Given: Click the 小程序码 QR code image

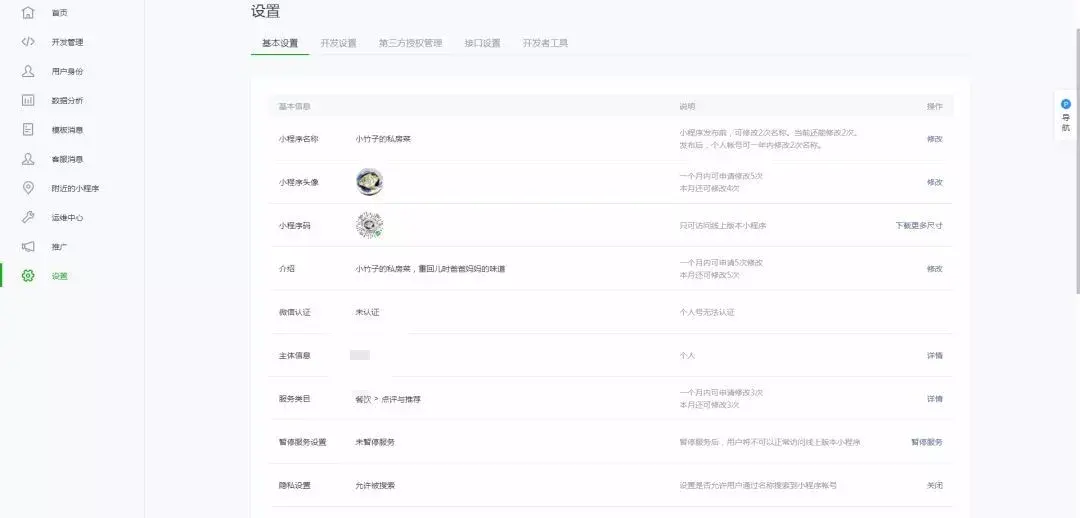Looking at the screenshot, I should (x=370, y=225).
